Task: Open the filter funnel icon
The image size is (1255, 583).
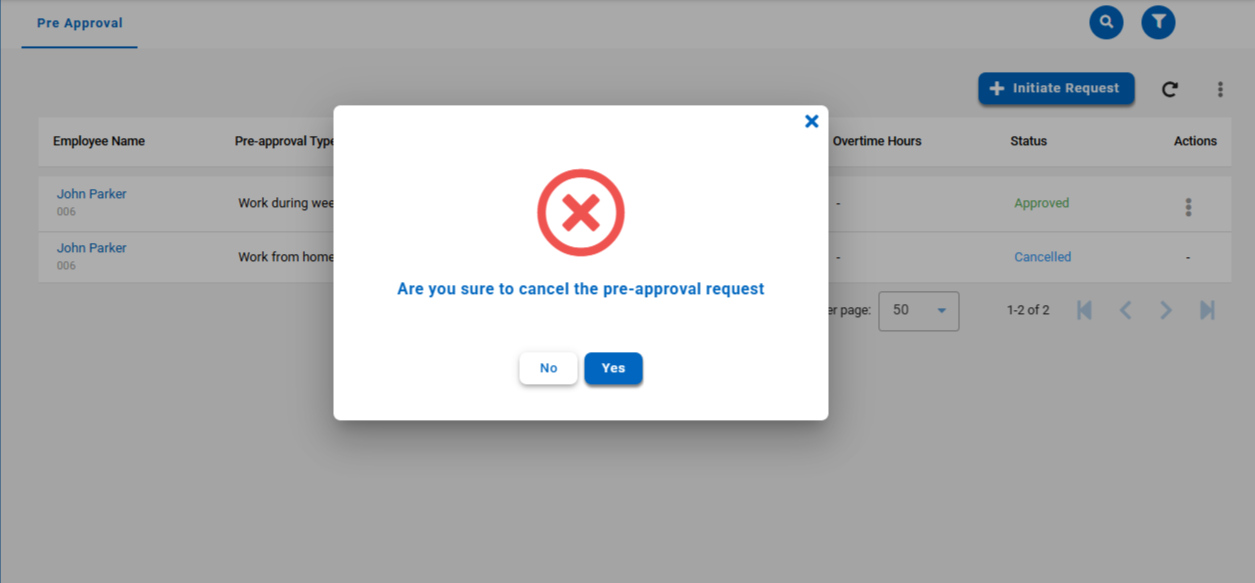Action: (x=1158, y=22)
